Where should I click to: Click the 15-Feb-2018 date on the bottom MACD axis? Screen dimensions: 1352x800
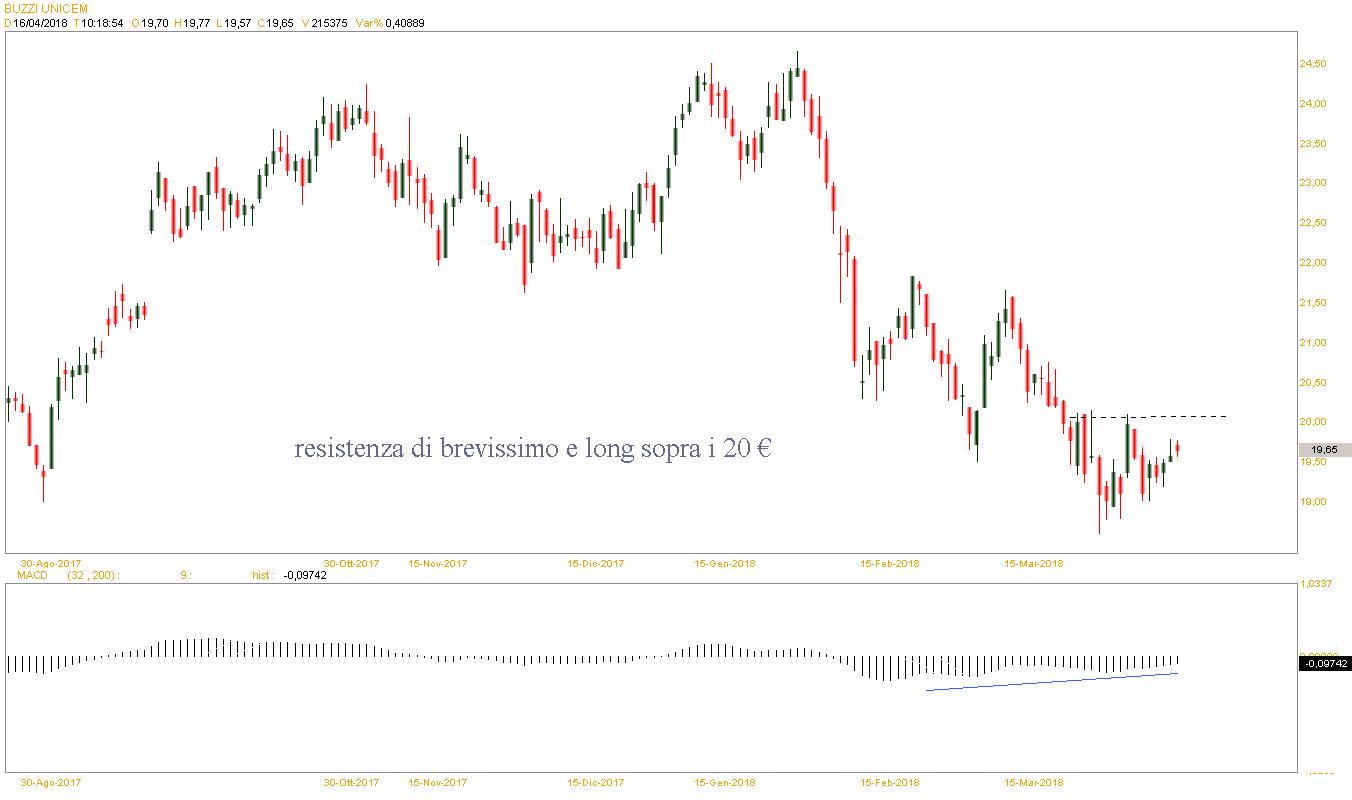point(890,782)
